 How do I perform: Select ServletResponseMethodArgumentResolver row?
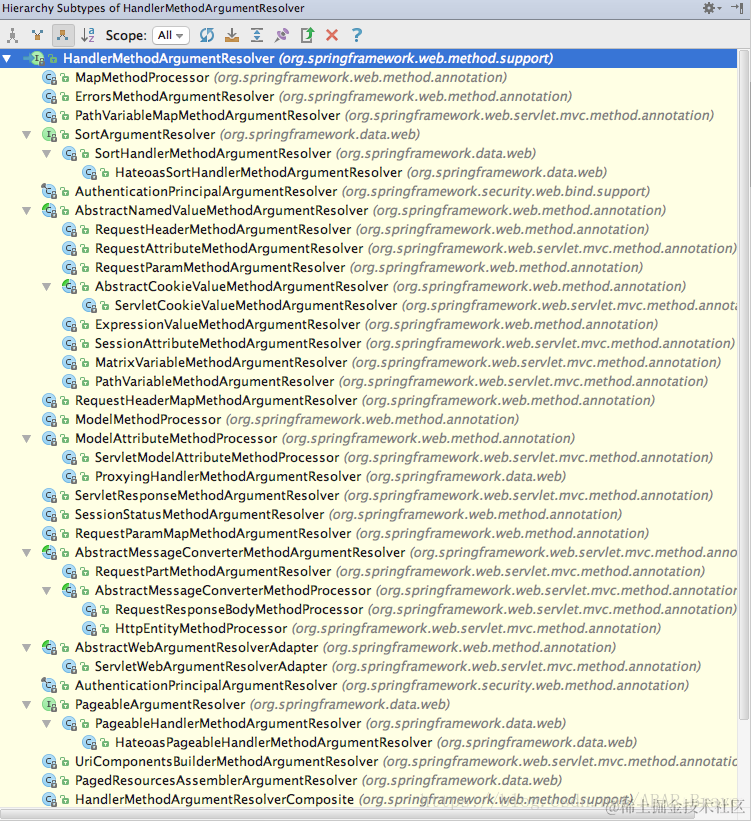[x=369, y=496]
